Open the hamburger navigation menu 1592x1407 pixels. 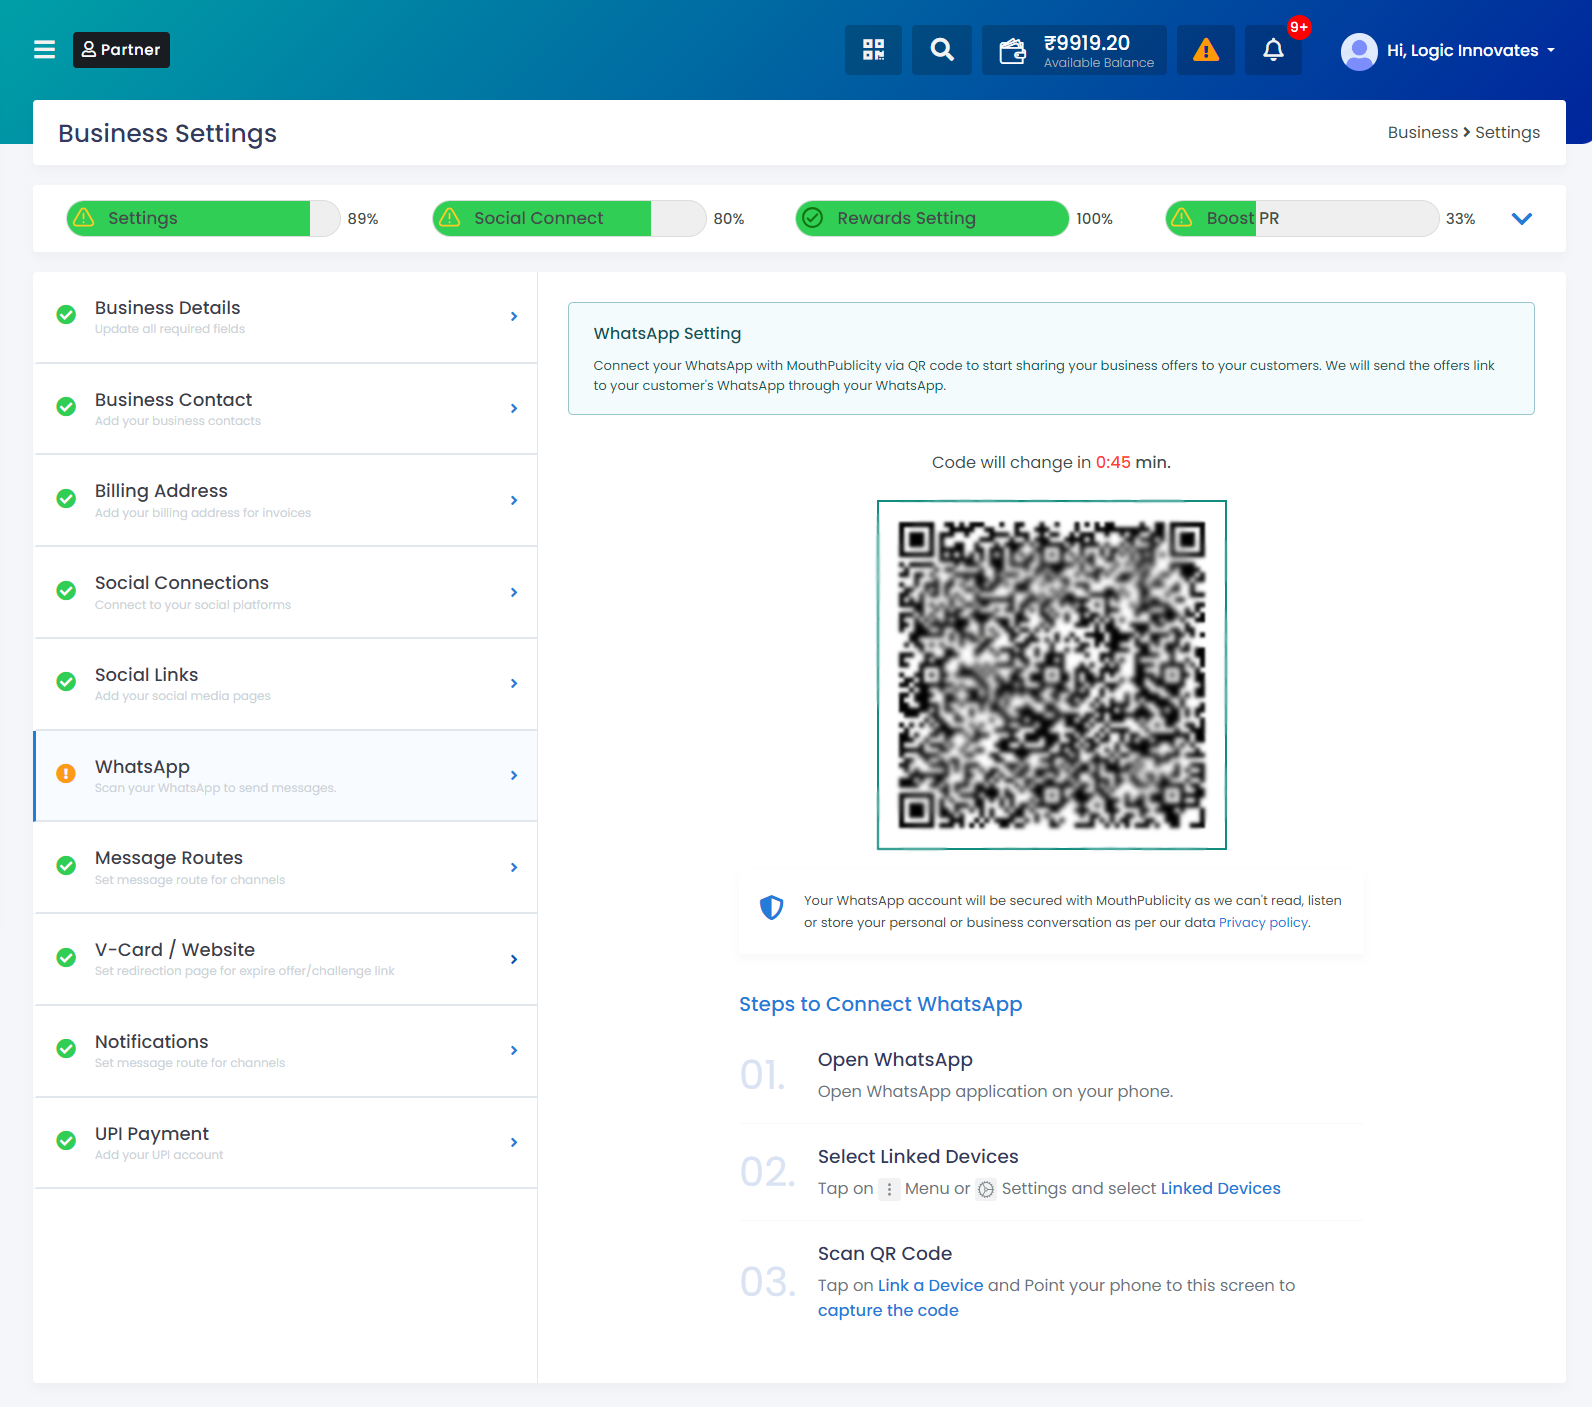[x=45, y=49]
